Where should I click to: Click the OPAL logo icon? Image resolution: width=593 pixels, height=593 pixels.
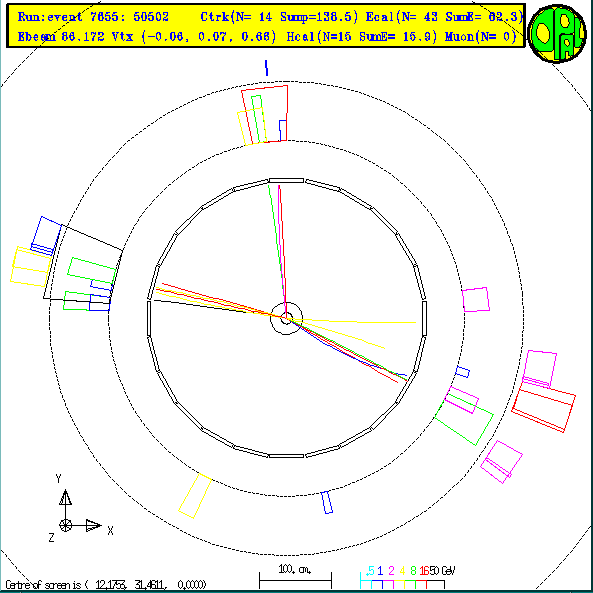point(557,33)
